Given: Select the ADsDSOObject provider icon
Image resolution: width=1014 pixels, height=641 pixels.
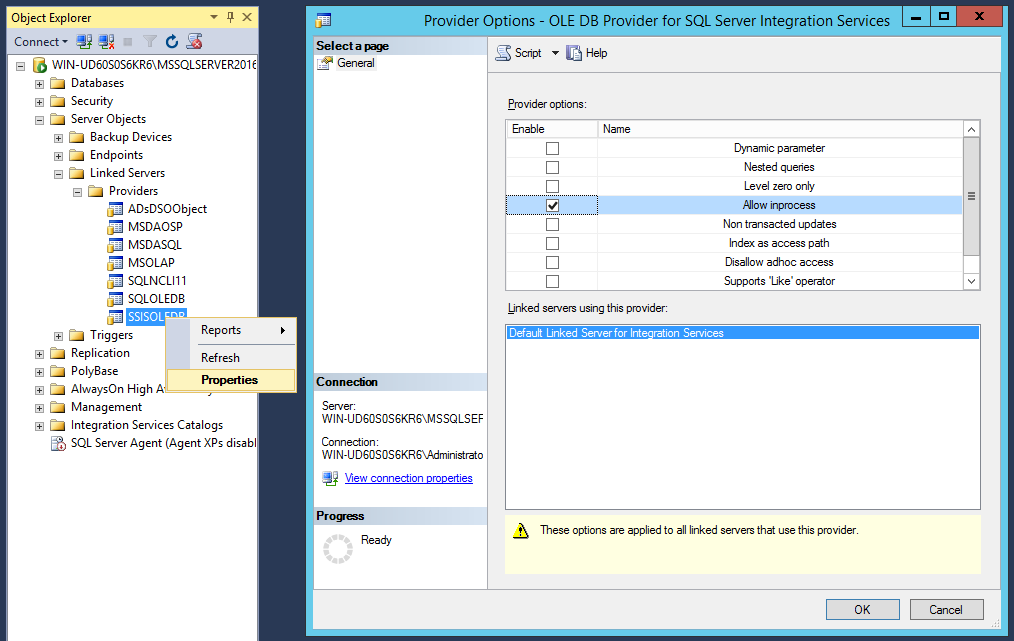Looking at the screenshot, I should click(115, 209).
